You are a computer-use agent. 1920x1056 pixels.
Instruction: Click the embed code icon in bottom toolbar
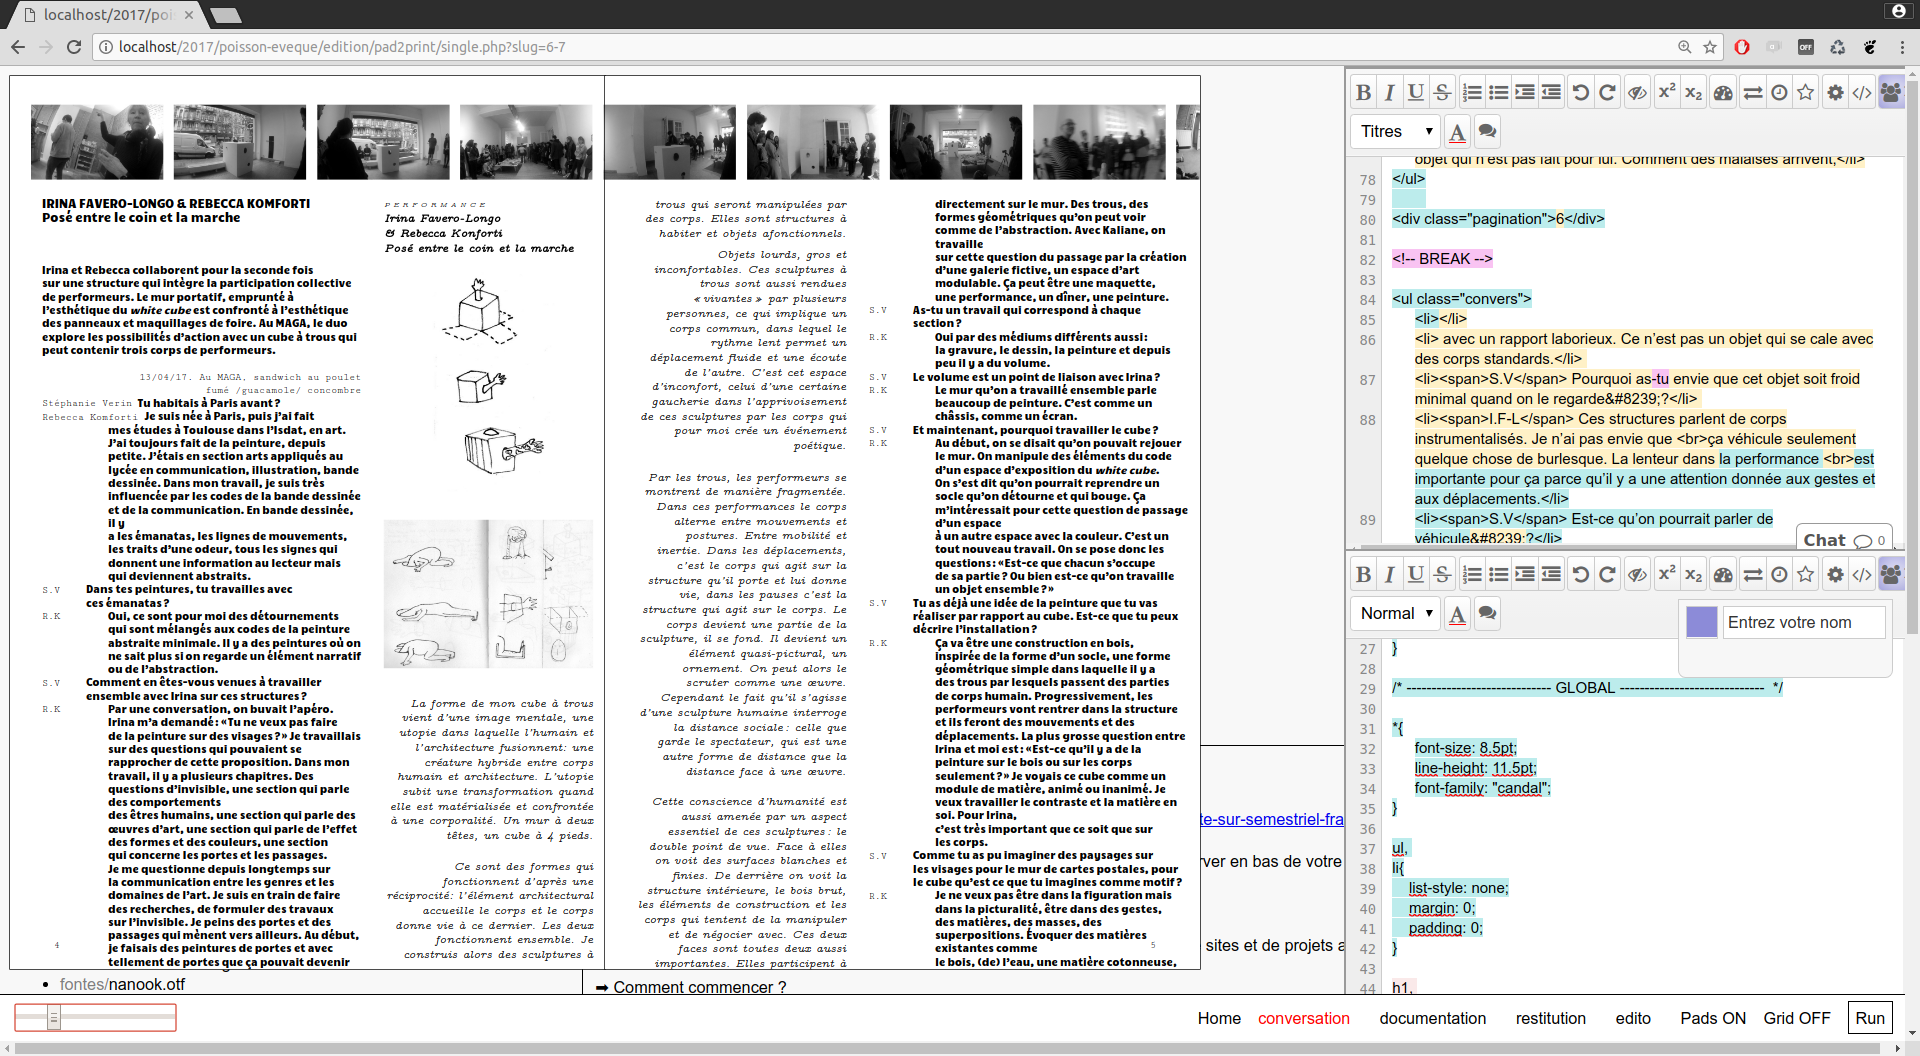1861,575
